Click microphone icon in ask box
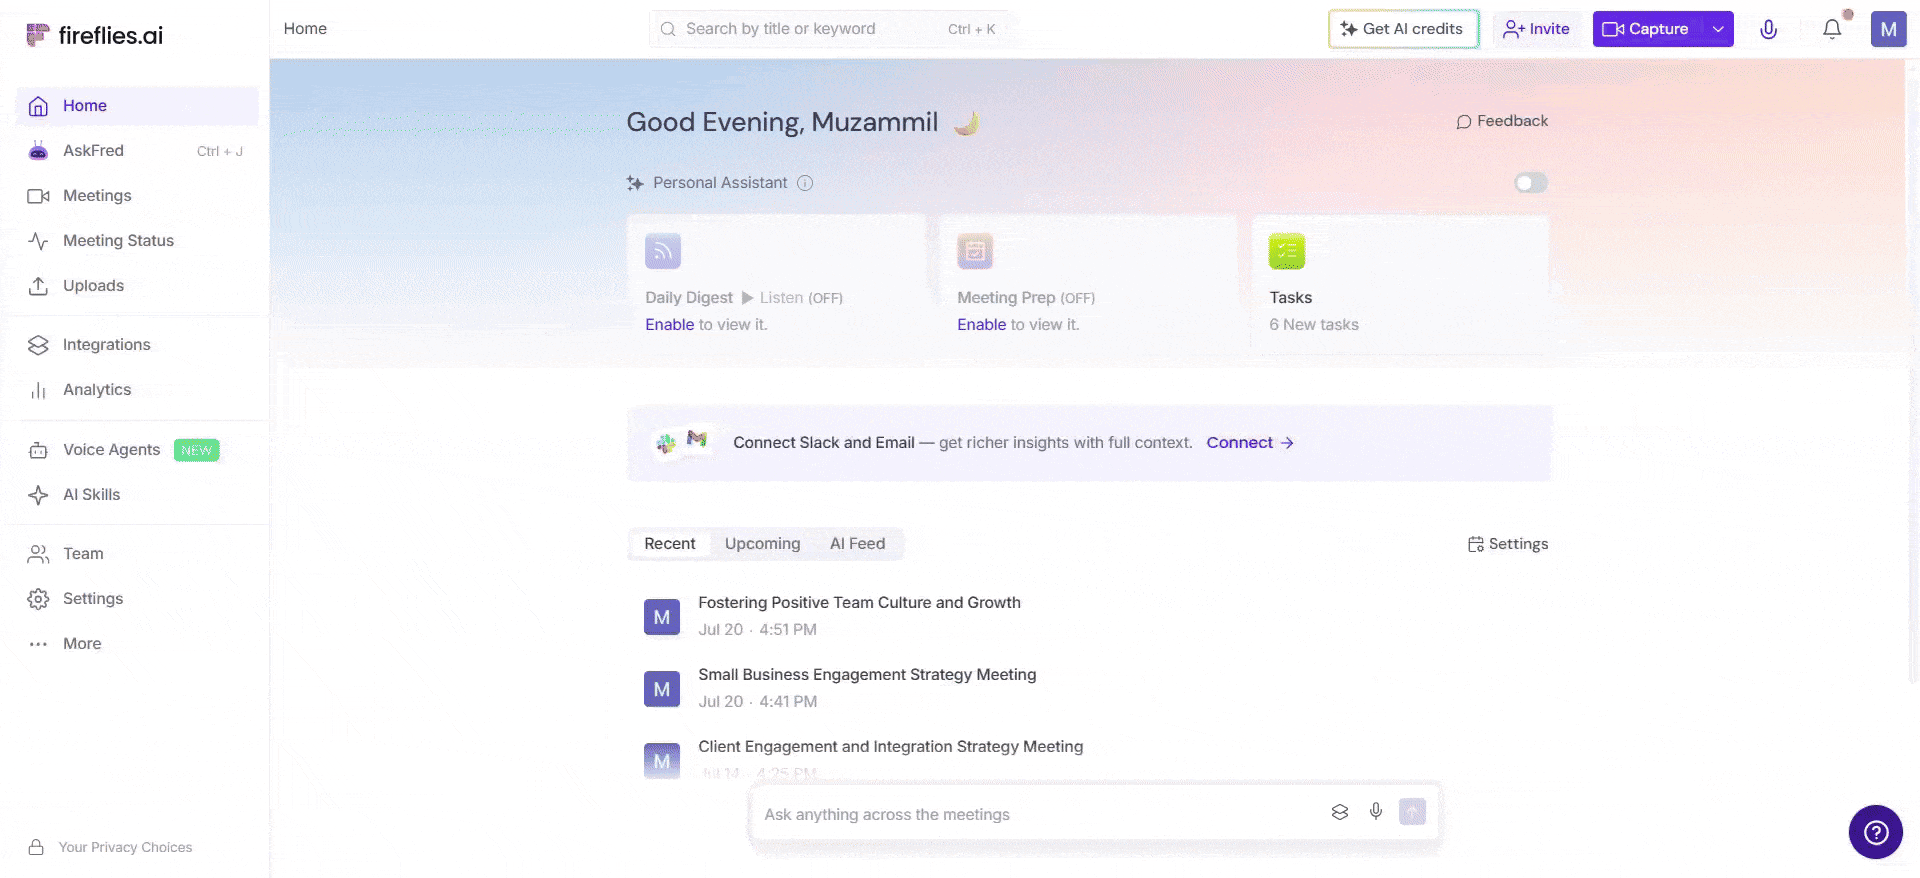Viewport: 1920px width, 878px height. [1376, 812]
